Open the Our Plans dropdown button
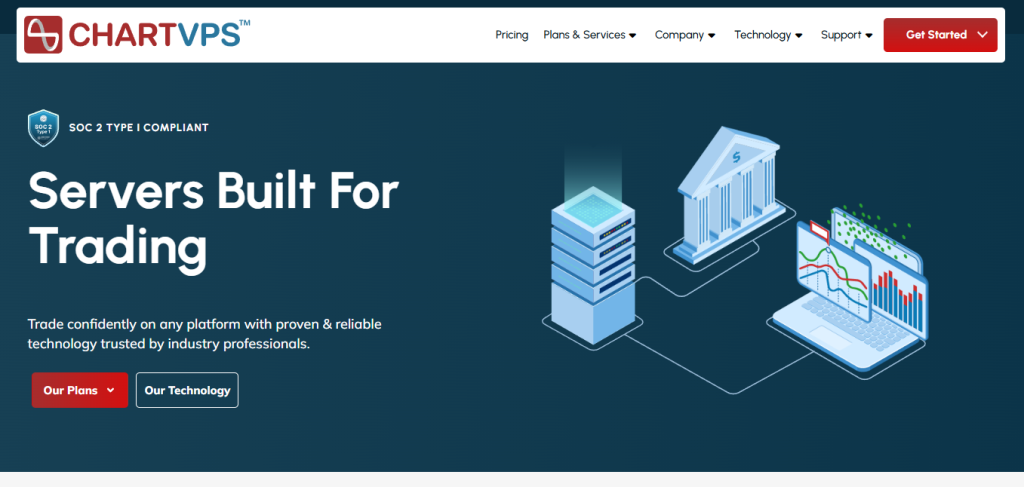 pyautogui.click(x=80, y=390)
